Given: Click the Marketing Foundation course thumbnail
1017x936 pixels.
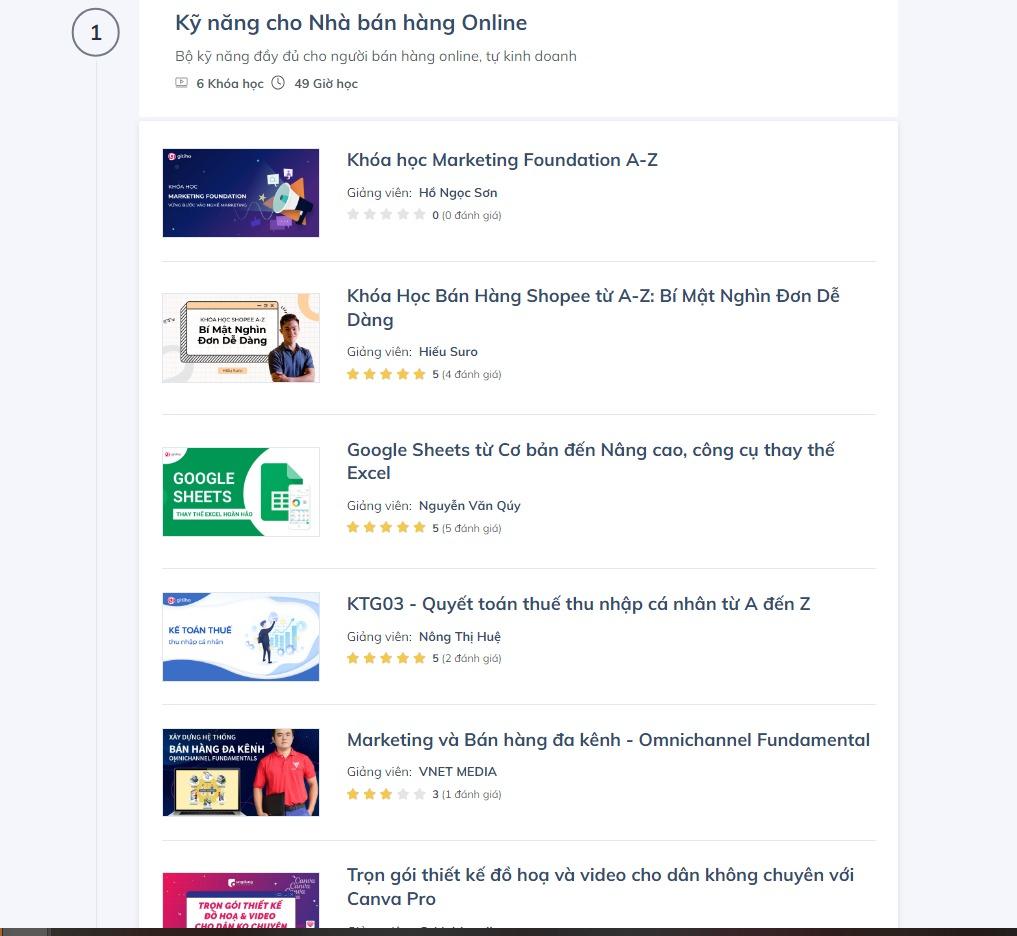Looking at the screenshot, I should [x=240, y=192].
